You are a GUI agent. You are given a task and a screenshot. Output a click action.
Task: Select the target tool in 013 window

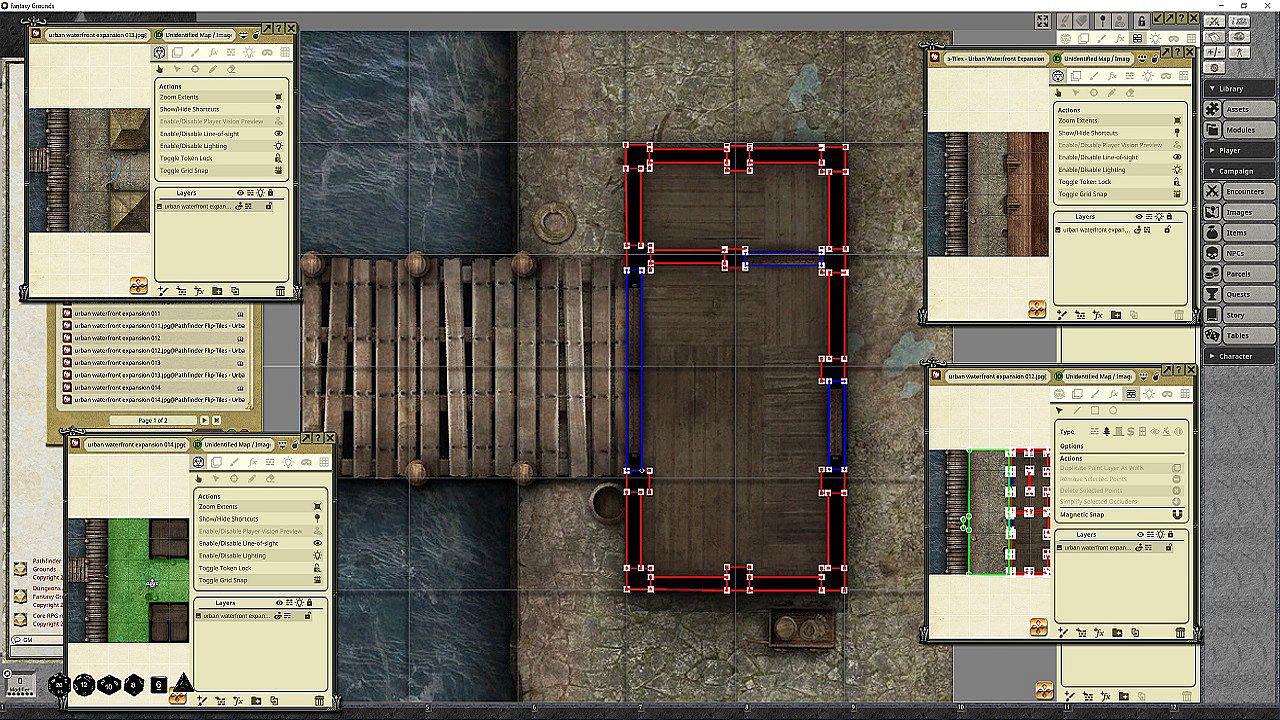(x=195, y=69)
